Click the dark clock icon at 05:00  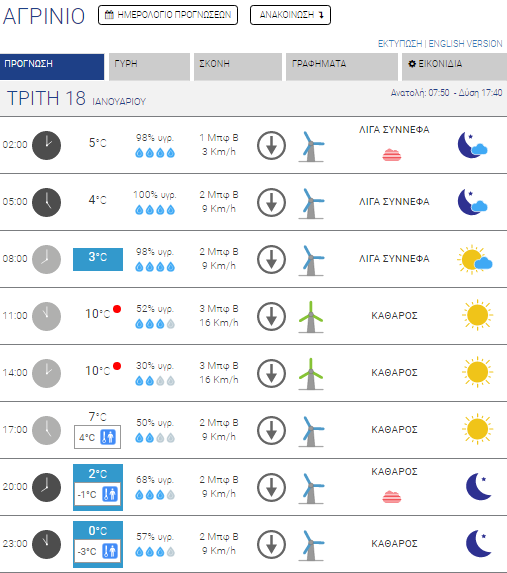pyautogui.click(x=46, y=202)
